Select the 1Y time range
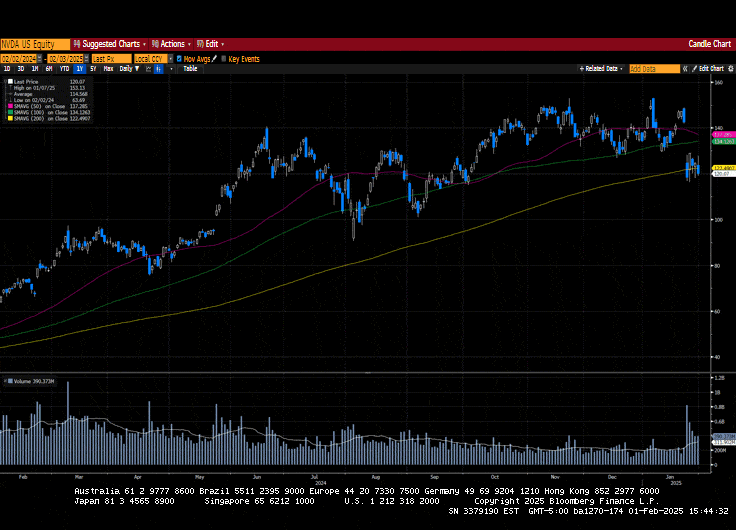 (x=79, y=68)
